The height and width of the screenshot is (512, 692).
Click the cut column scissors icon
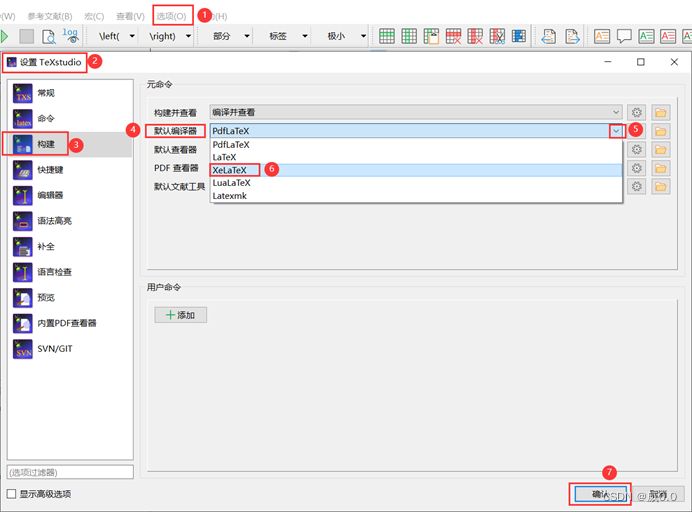497,36
